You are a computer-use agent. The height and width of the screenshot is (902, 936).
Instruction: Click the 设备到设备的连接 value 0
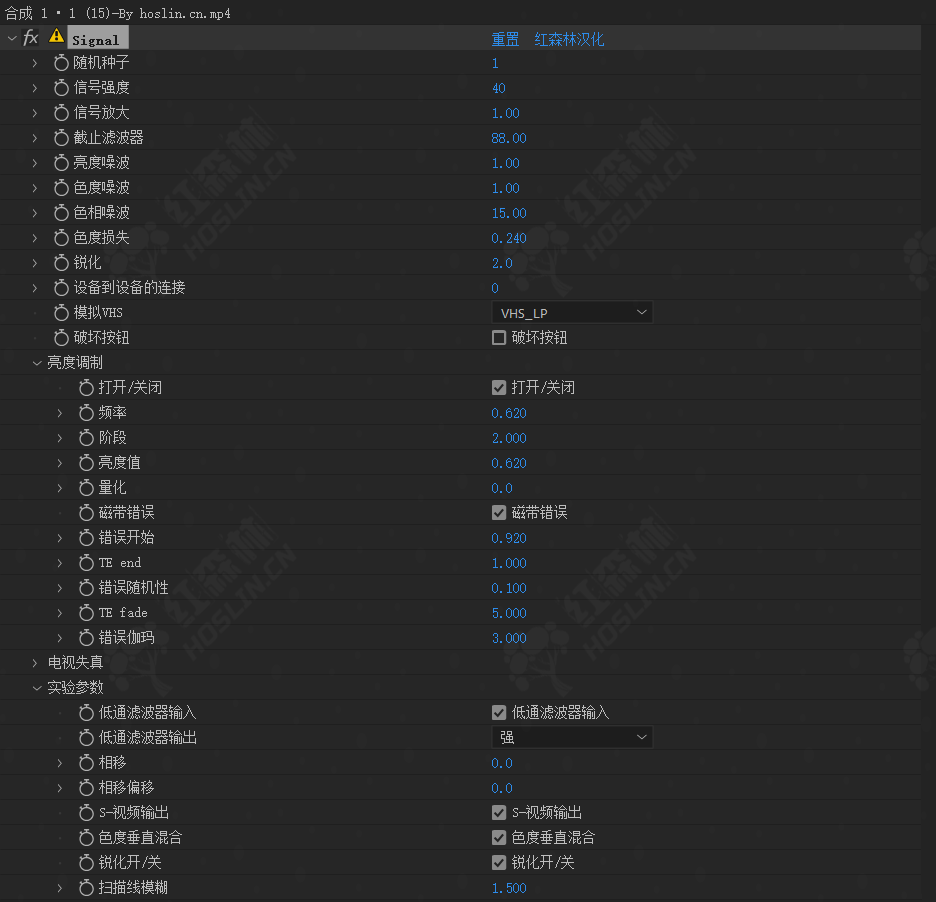click(495, 288)
